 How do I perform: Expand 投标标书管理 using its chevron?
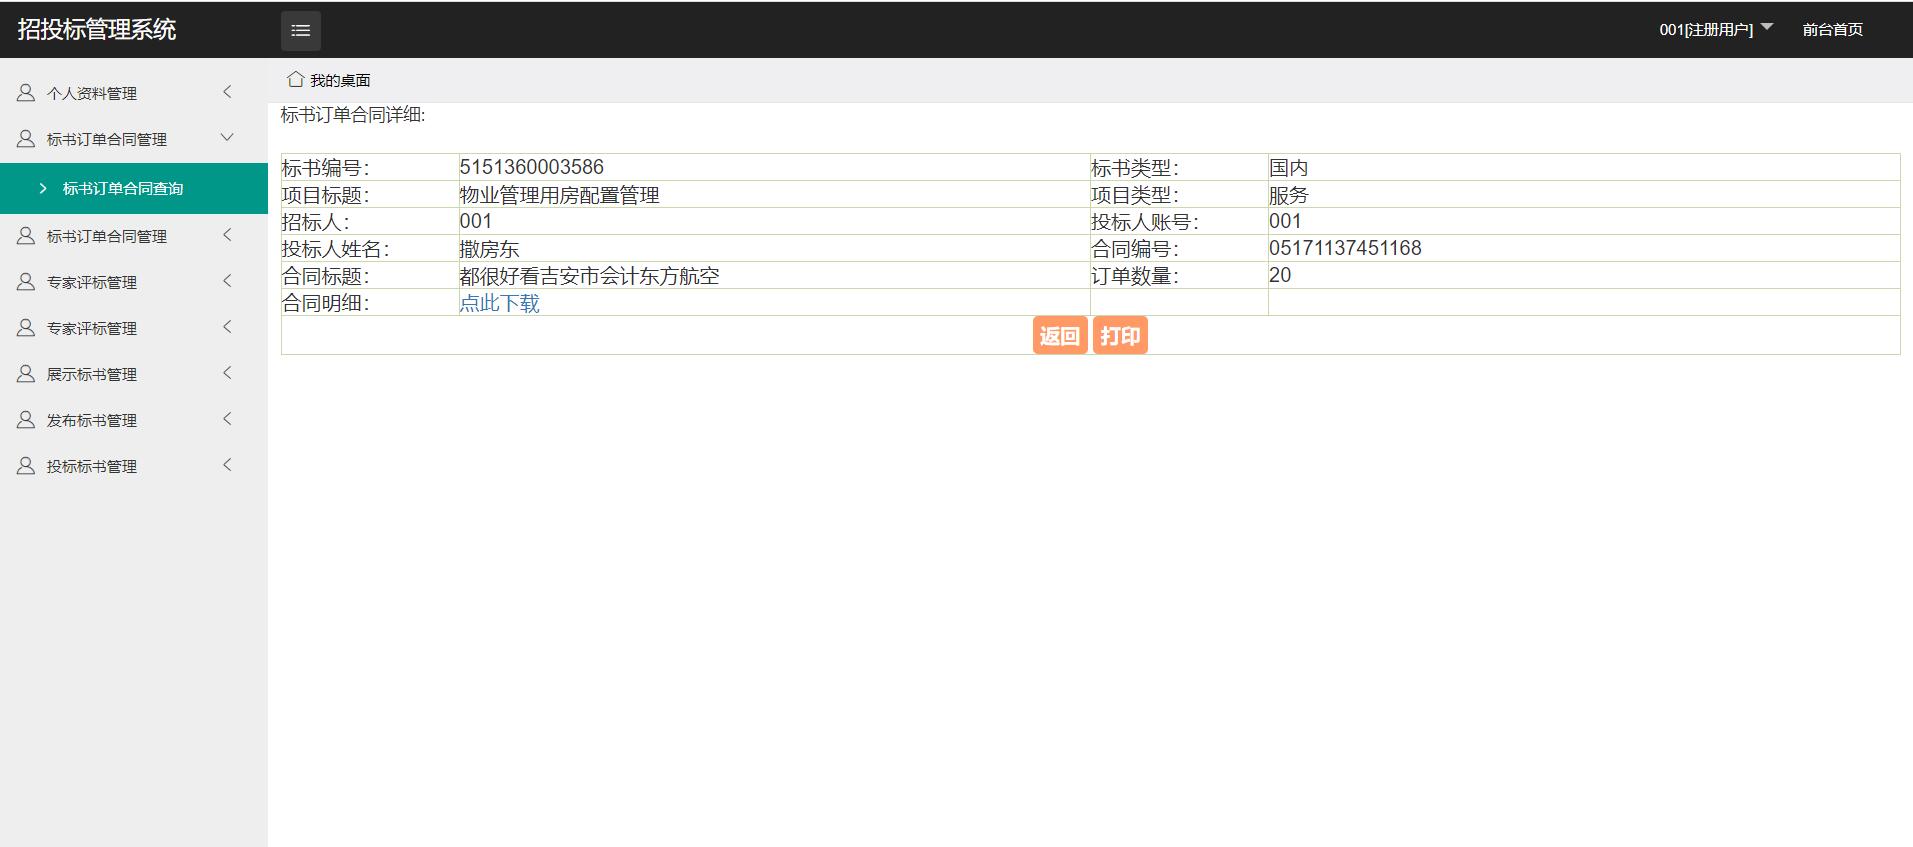pos(227,465)
